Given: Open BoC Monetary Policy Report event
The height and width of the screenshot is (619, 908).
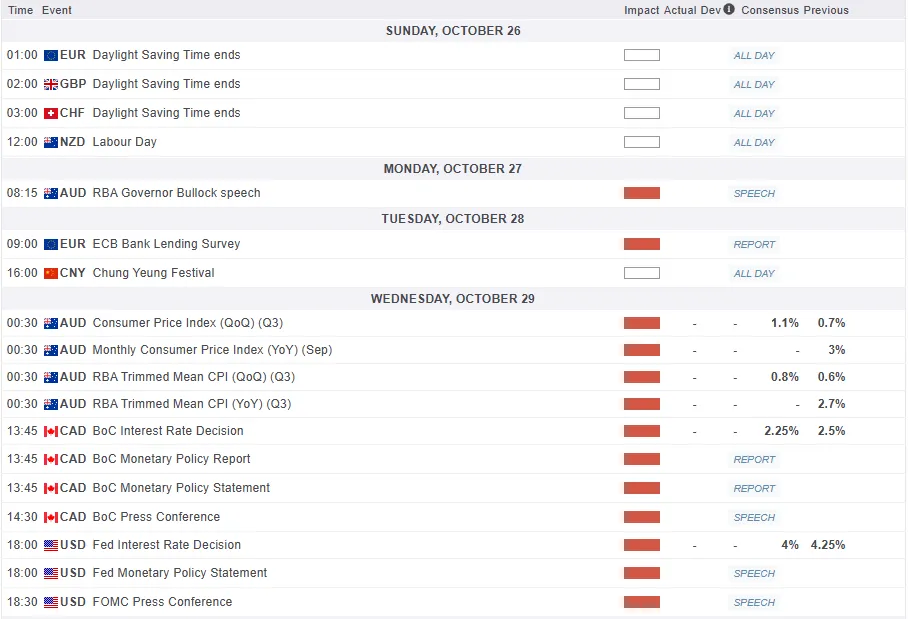Looking at the screenshot, I should tap(171, 459).
